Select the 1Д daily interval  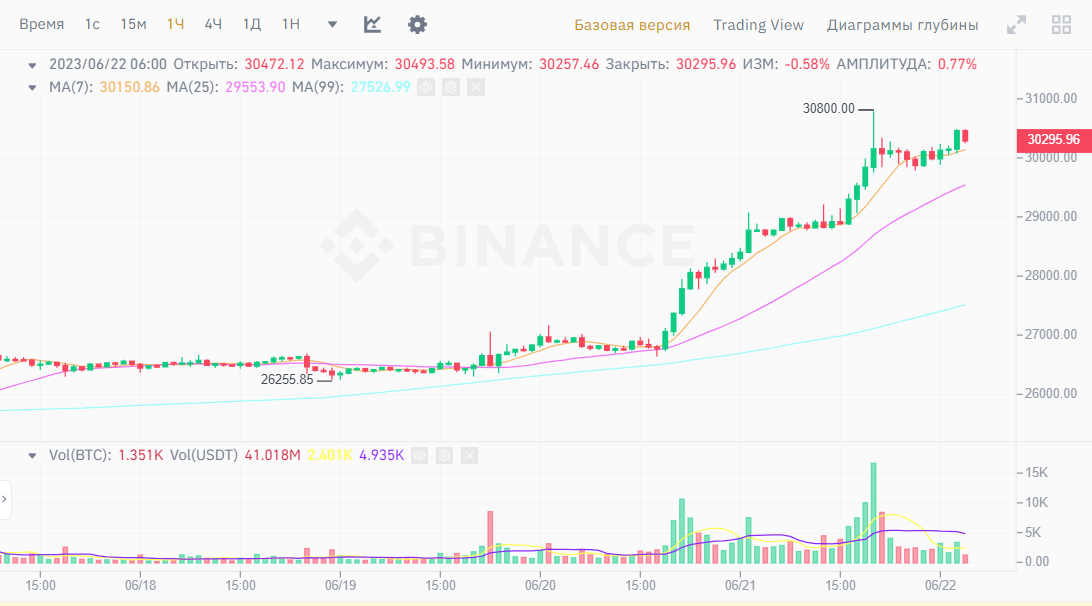pos(252,24)
